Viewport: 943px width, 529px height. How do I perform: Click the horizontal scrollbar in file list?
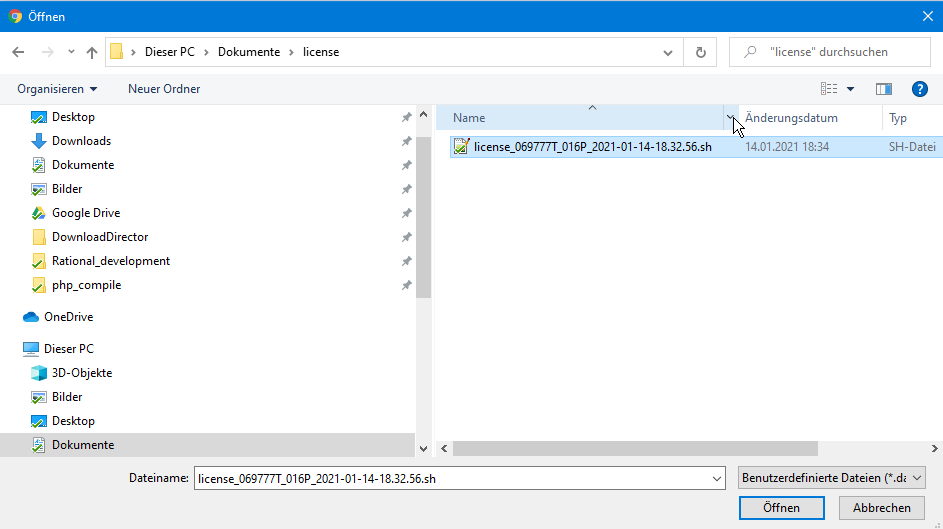635,449
